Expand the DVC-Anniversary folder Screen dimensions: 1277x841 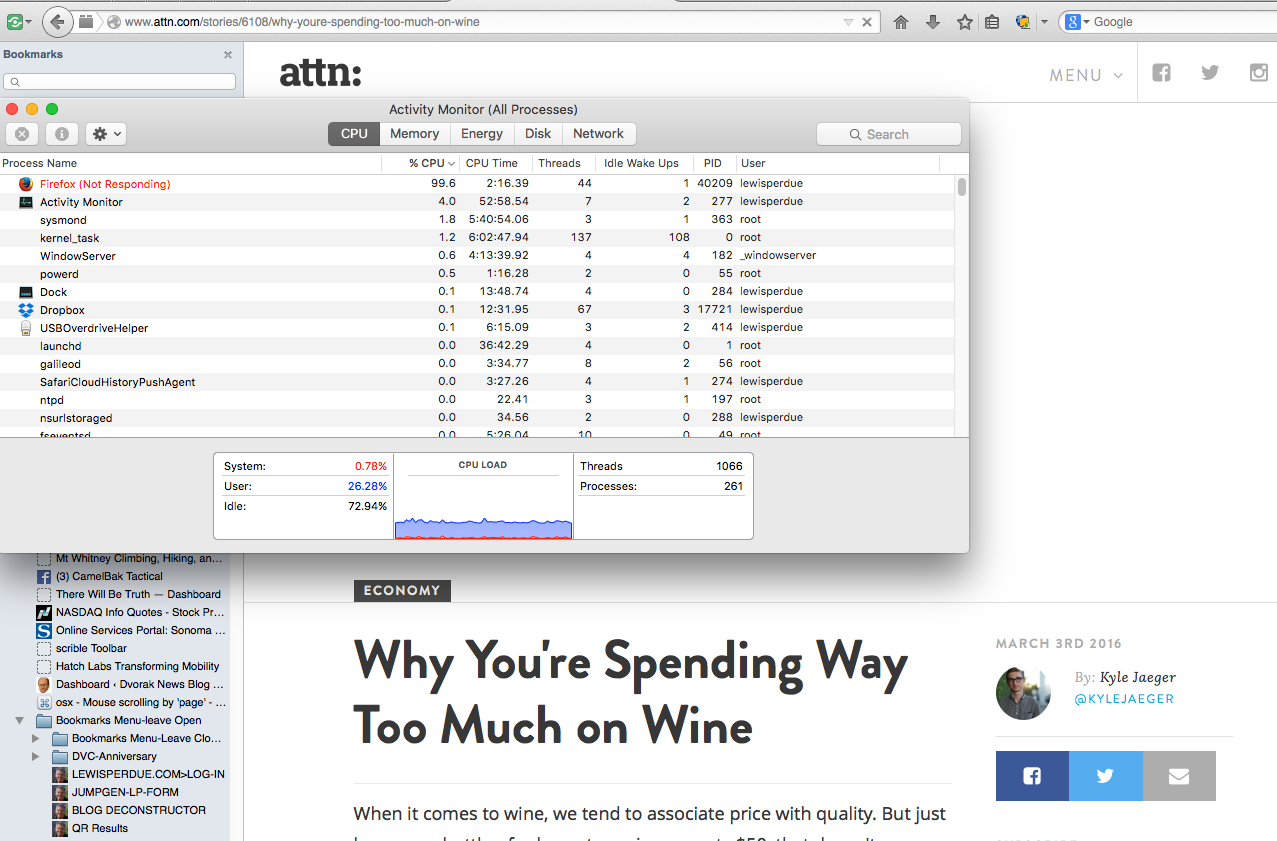tap(36, 756)
